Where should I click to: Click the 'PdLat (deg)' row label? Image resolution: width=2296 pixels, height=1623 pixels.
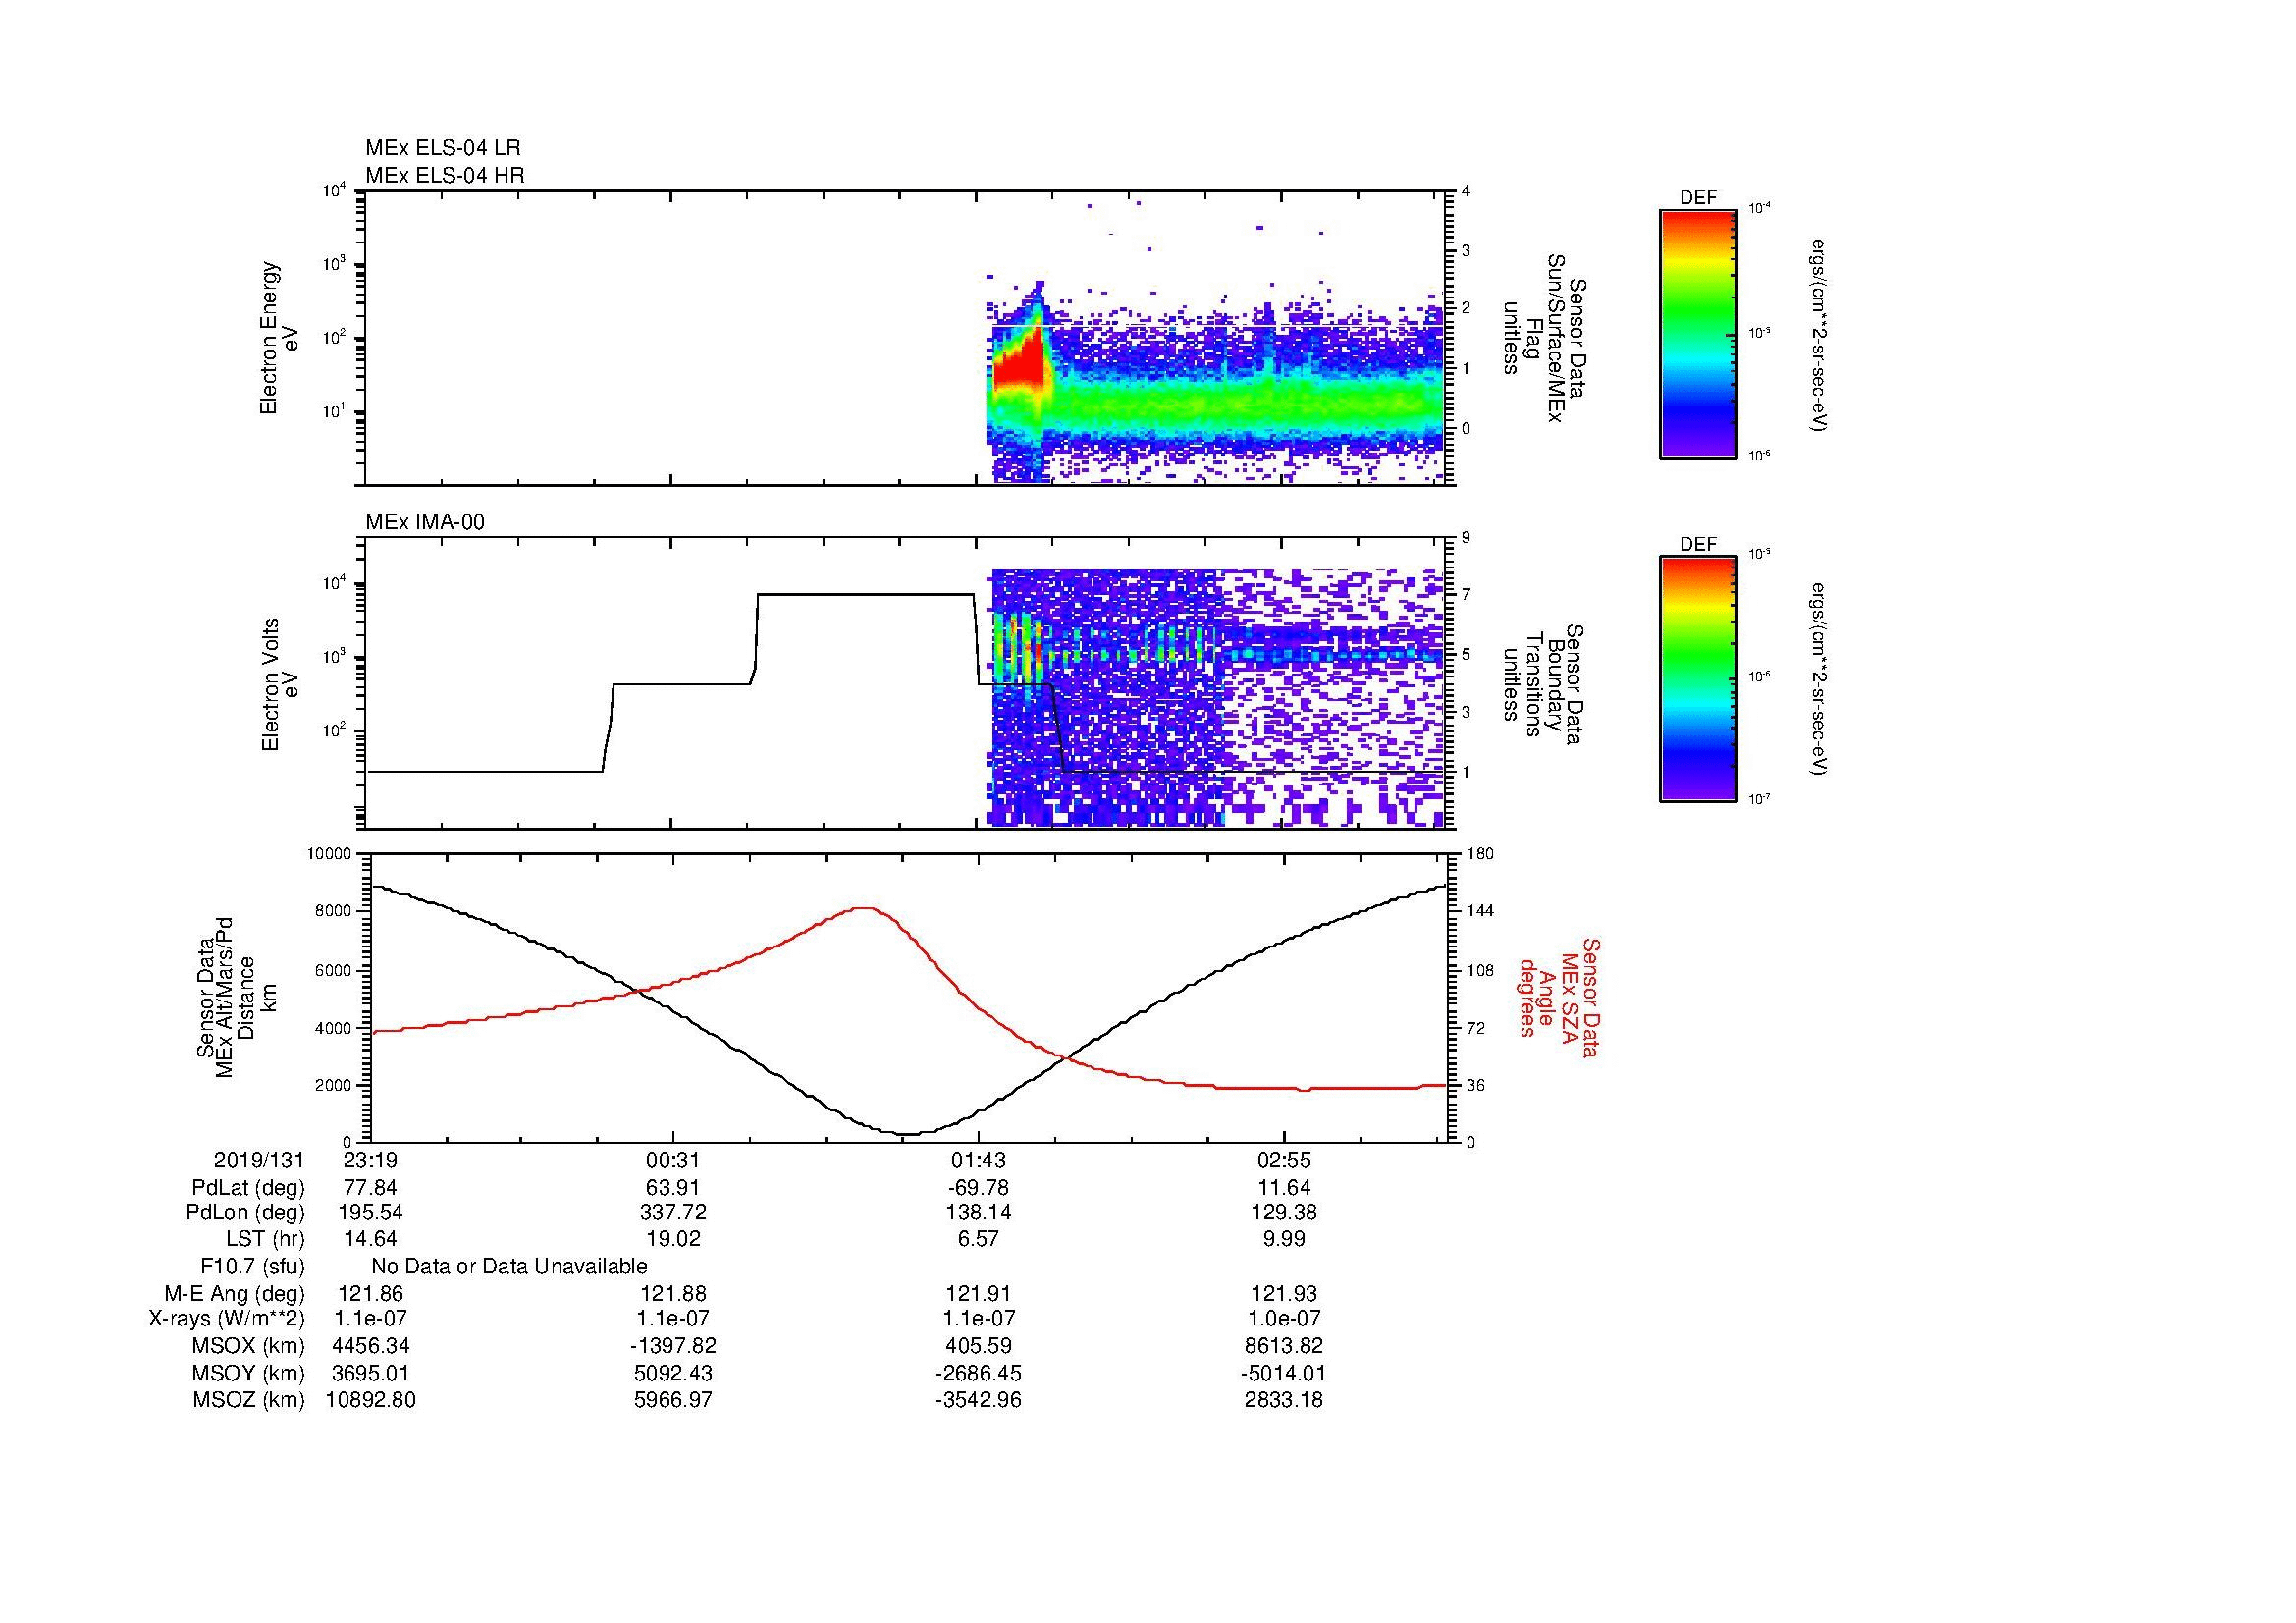click(x=248, y=1188)
